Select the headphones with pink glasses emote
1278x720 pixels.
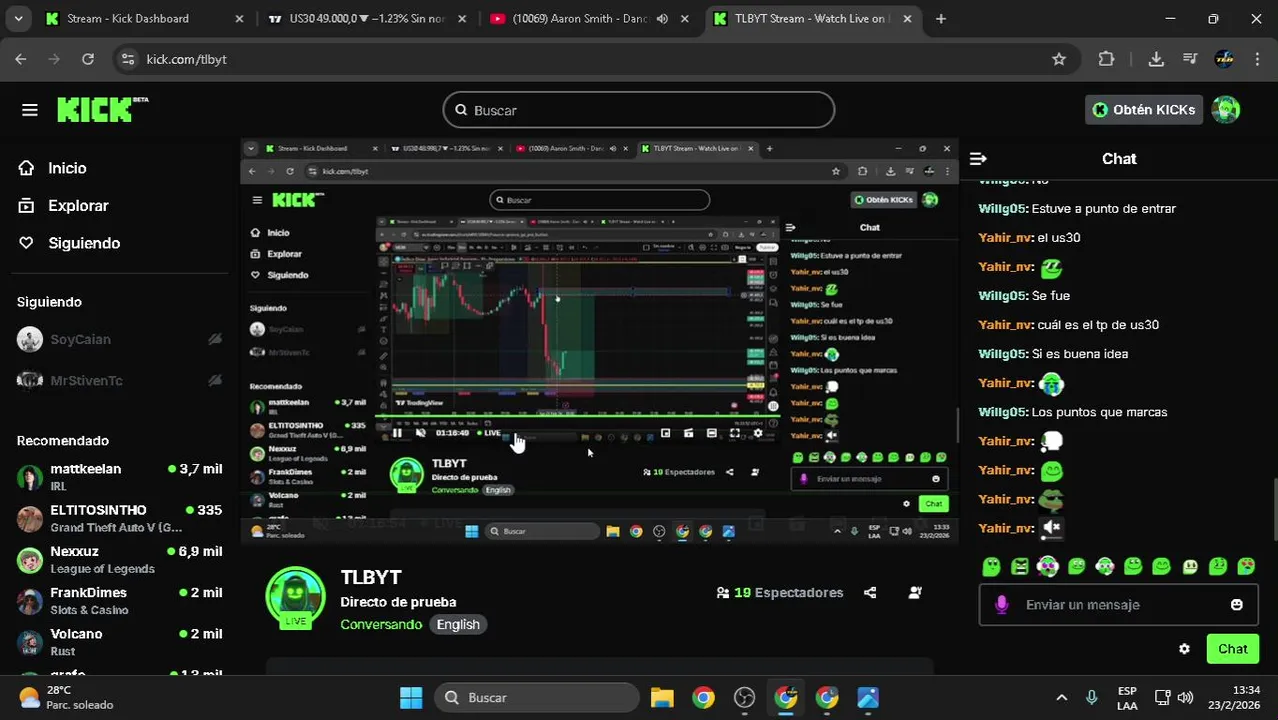(x=1047, y=566)
